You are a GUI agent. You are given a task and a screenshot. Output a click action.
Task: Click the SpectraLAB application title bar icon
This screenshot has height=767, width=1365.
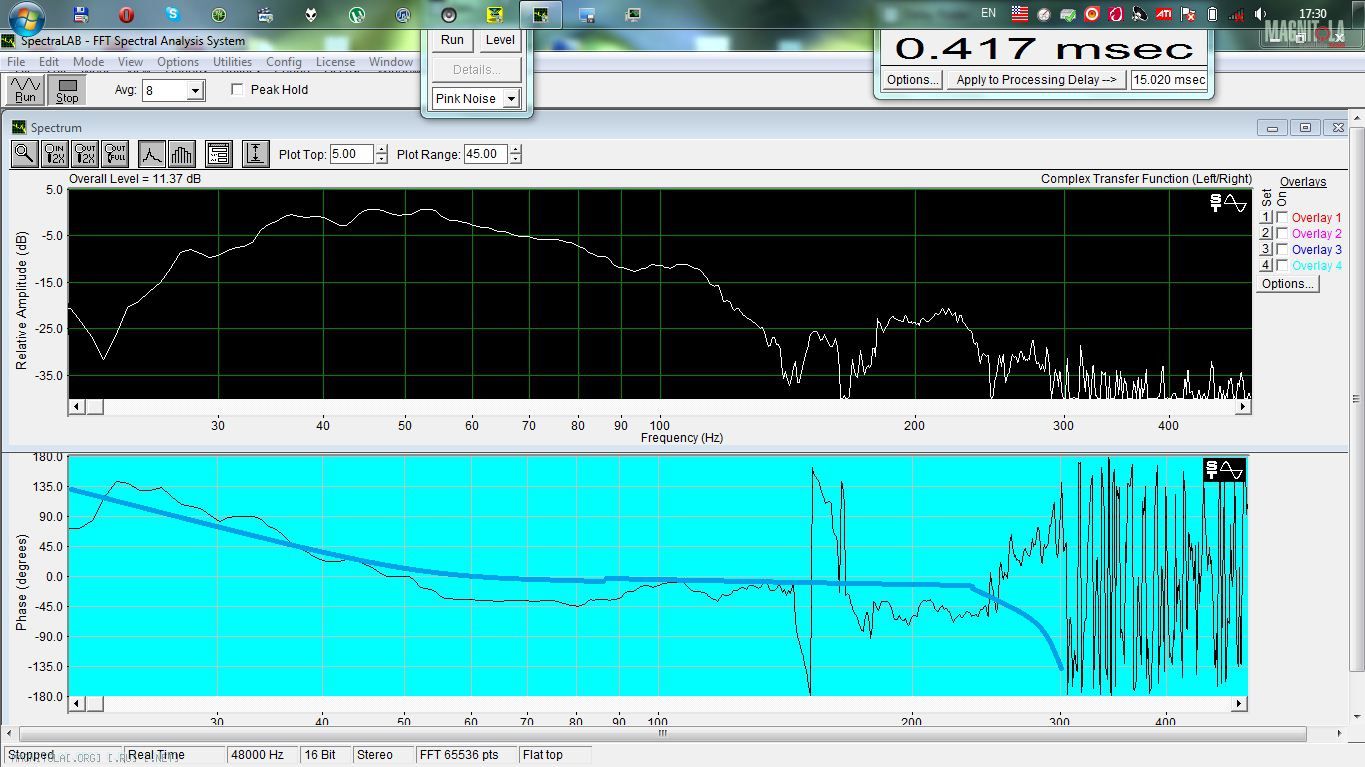pyautogui.click(x=9, y=41)
